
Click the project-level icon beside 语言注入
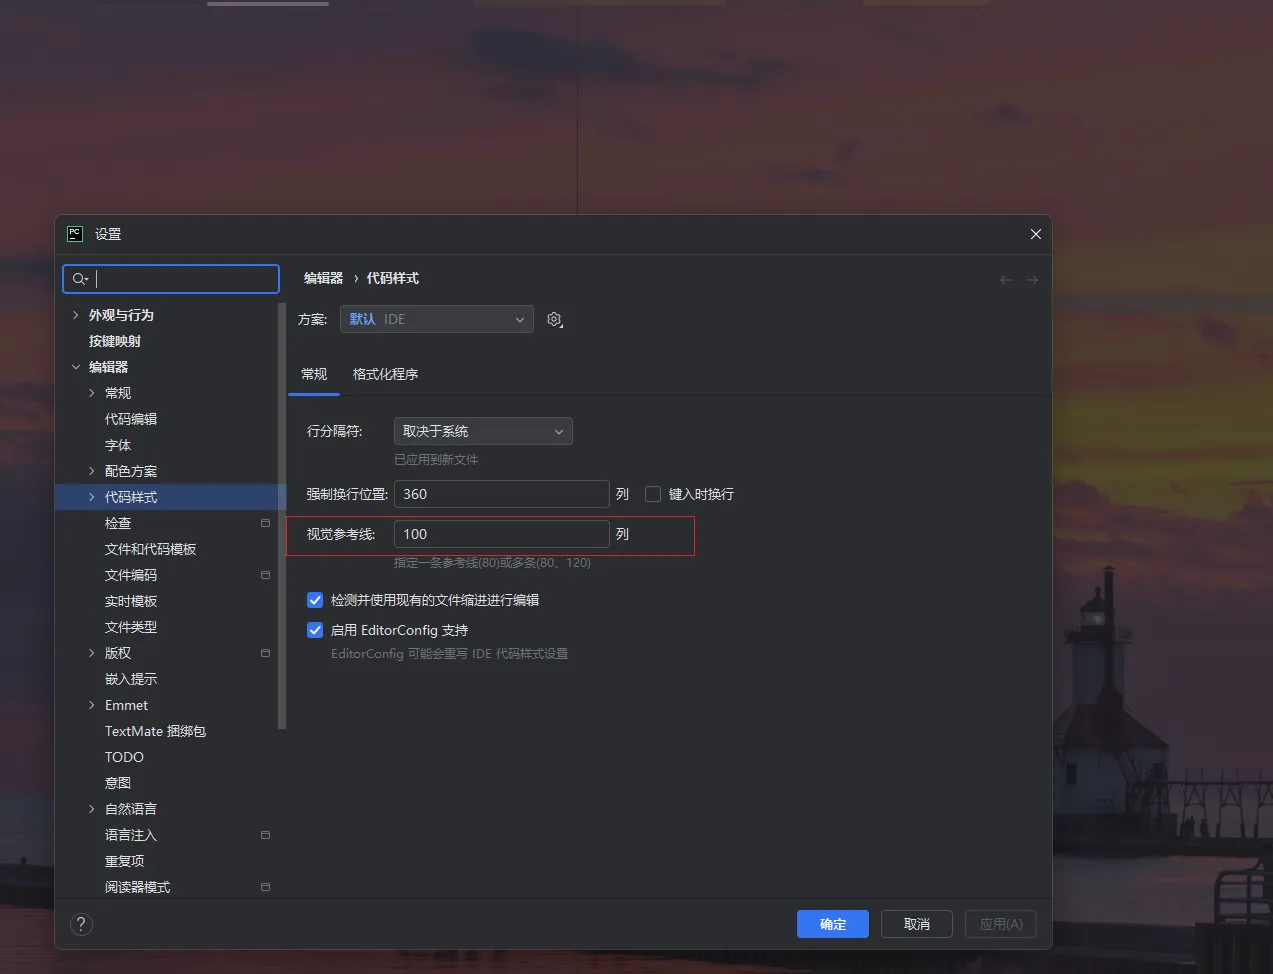(265, 835)
